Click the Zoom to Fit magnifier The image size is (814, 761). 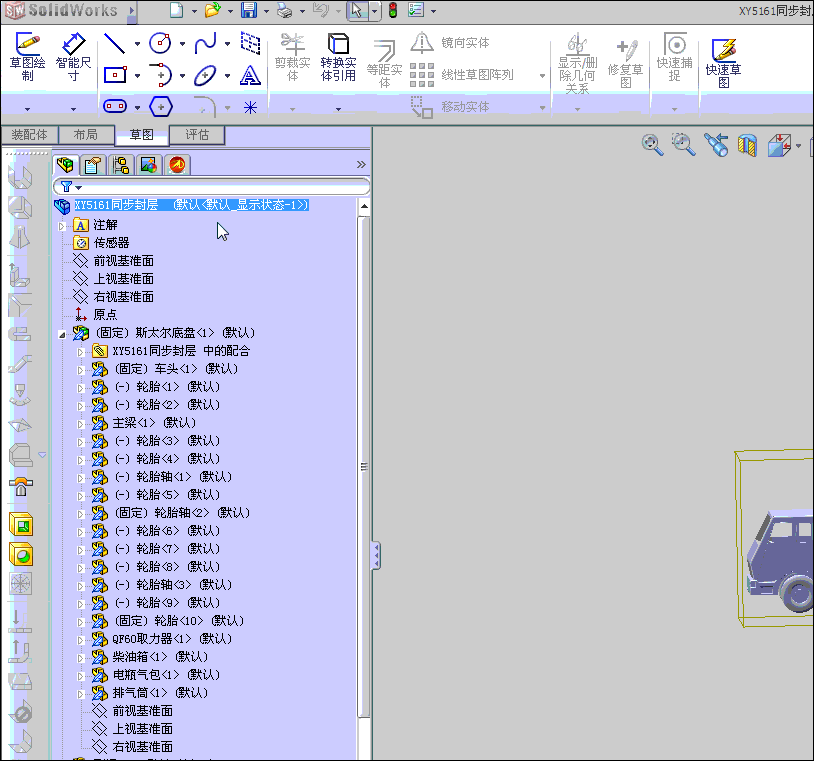(x=652, y=144)
